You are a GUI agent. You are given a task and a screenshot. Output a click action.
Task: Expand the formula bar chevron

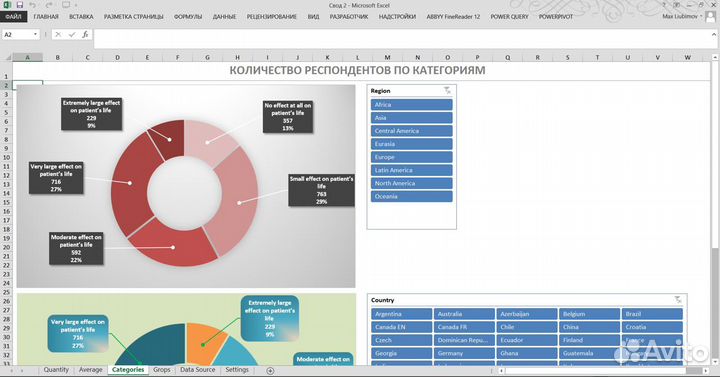point(714,34)
